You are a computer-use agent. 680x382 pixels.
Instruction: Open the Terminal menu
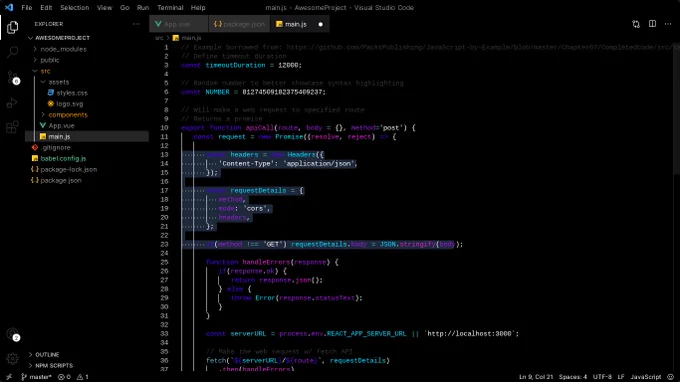(x=170, y=7)
